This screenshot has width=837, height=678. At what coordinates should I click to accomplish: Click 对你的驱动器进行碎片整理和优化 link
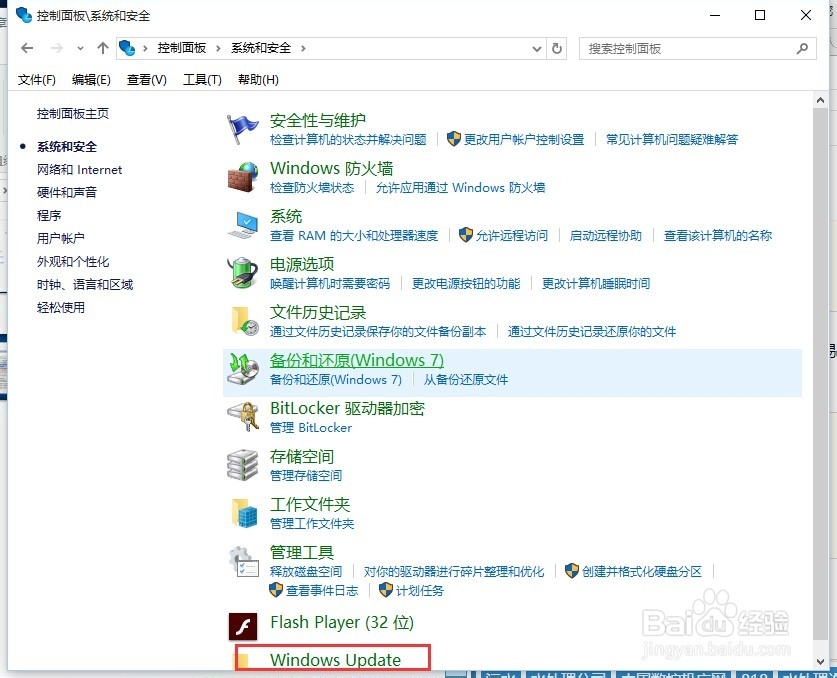454,572
